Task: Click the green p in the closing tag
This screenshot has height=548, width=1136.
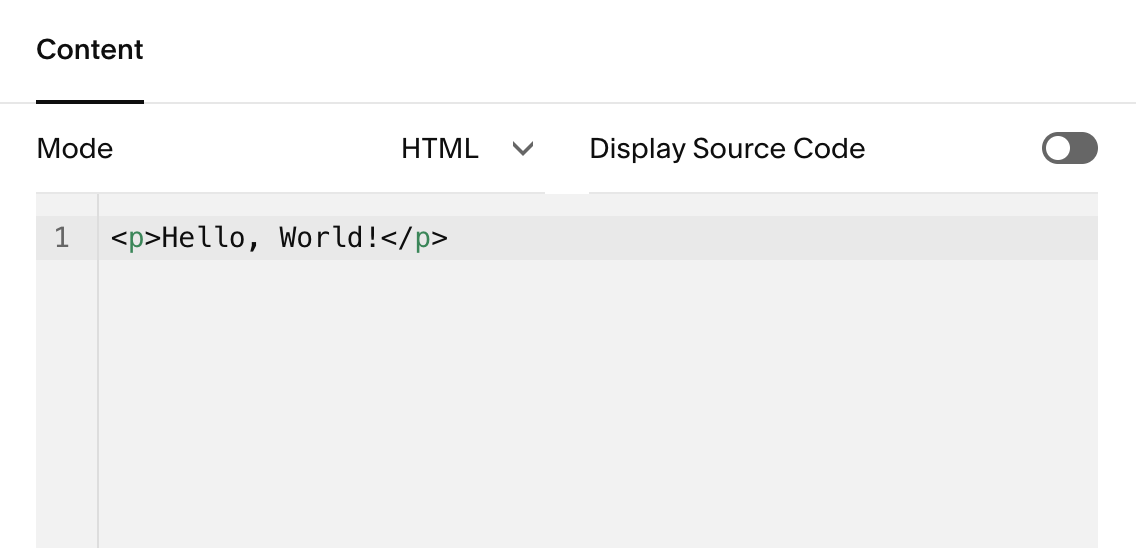Action: (x=422, y=238)
